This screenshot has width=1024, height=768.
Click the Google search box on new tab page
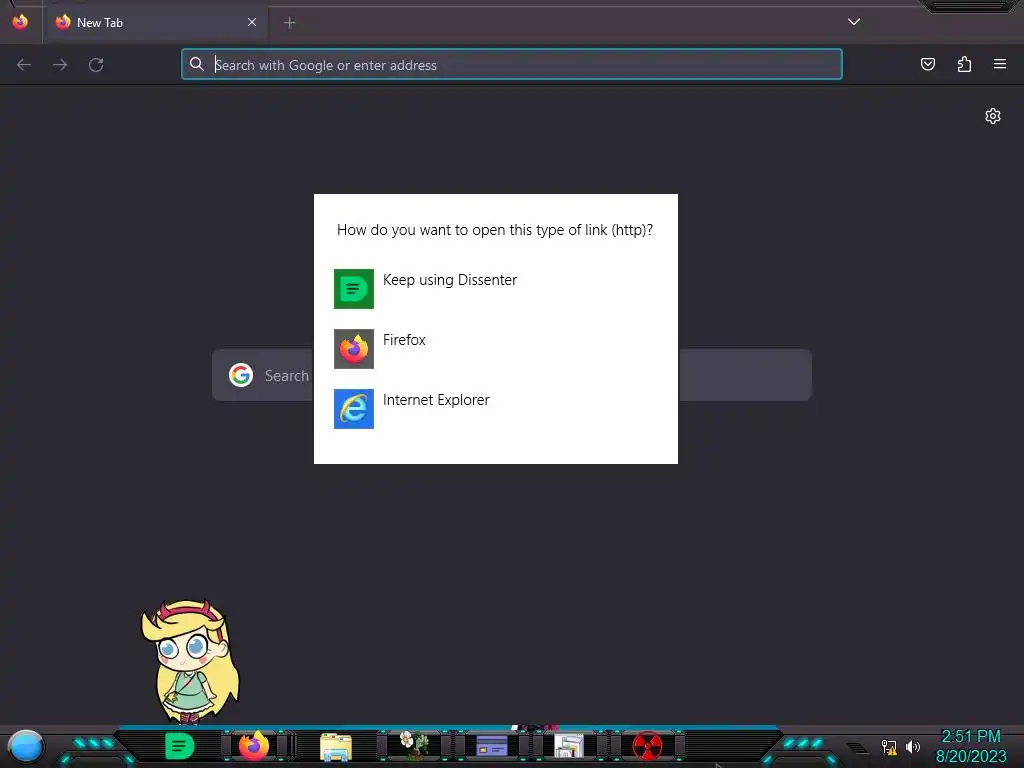[x=512, y=375]
